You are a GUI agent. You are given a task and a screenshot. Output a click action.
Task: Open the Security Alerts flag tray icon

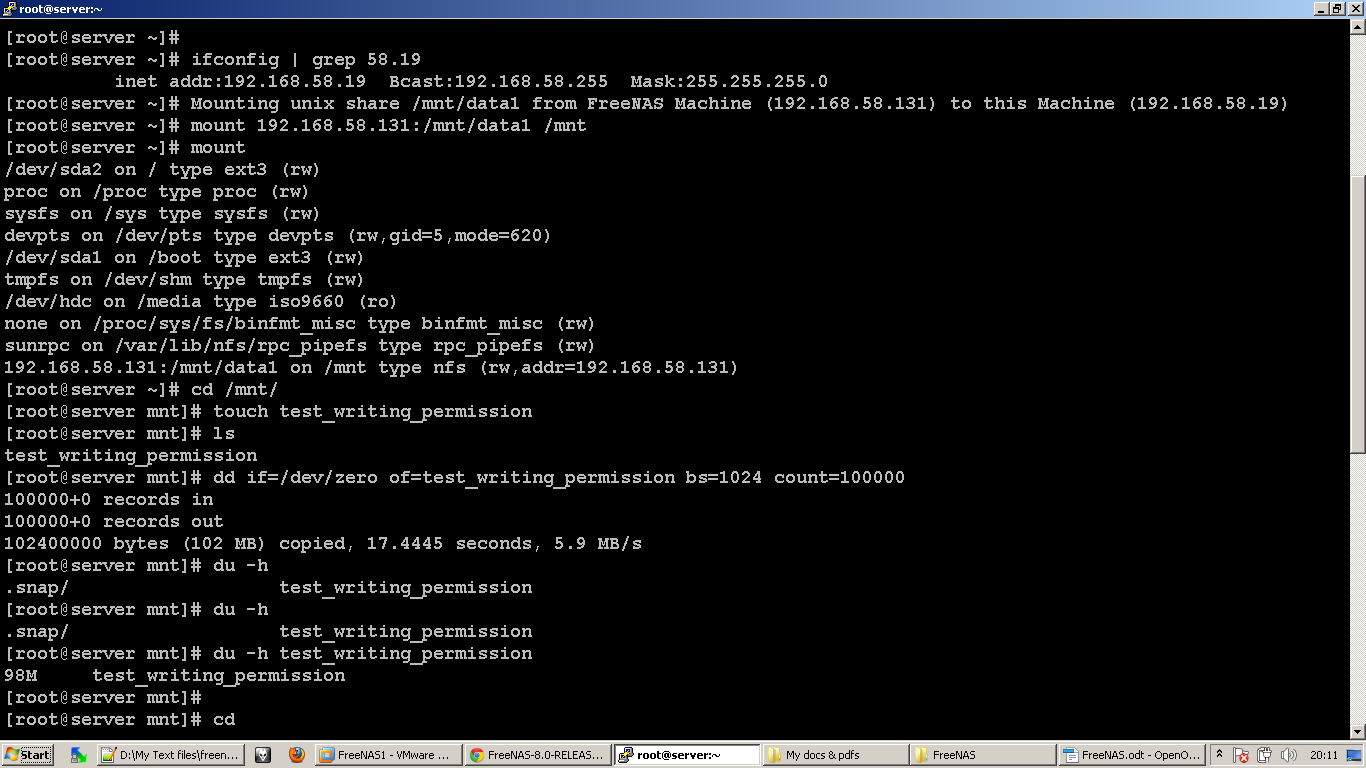click(x=1240, y=755)
